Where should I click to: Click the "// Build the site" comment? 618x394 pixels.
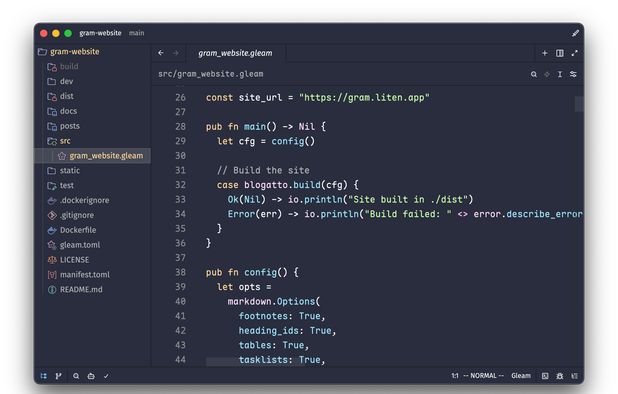263,170
